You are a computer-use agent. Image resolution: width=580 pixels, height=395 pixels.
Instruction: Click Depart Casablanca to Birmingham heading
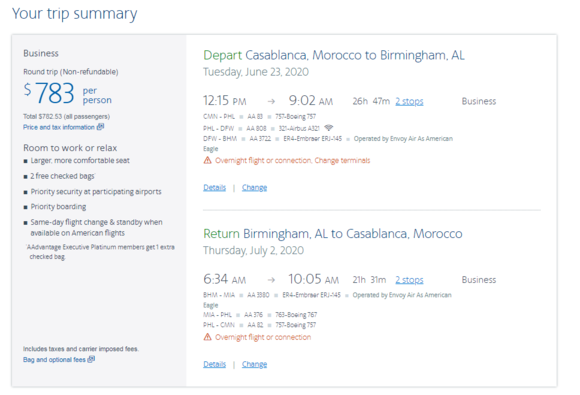[x=334, y=55]
